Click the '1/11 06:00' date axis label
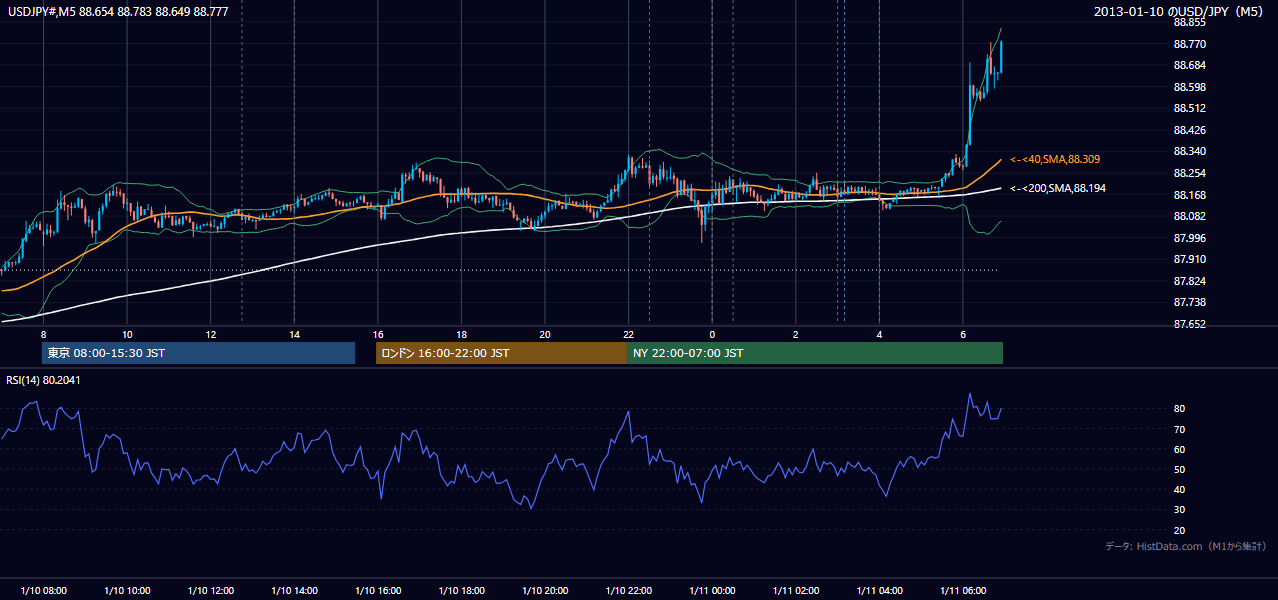The height and width of the screenshot is (600, 1278). (x=963, y=591)
